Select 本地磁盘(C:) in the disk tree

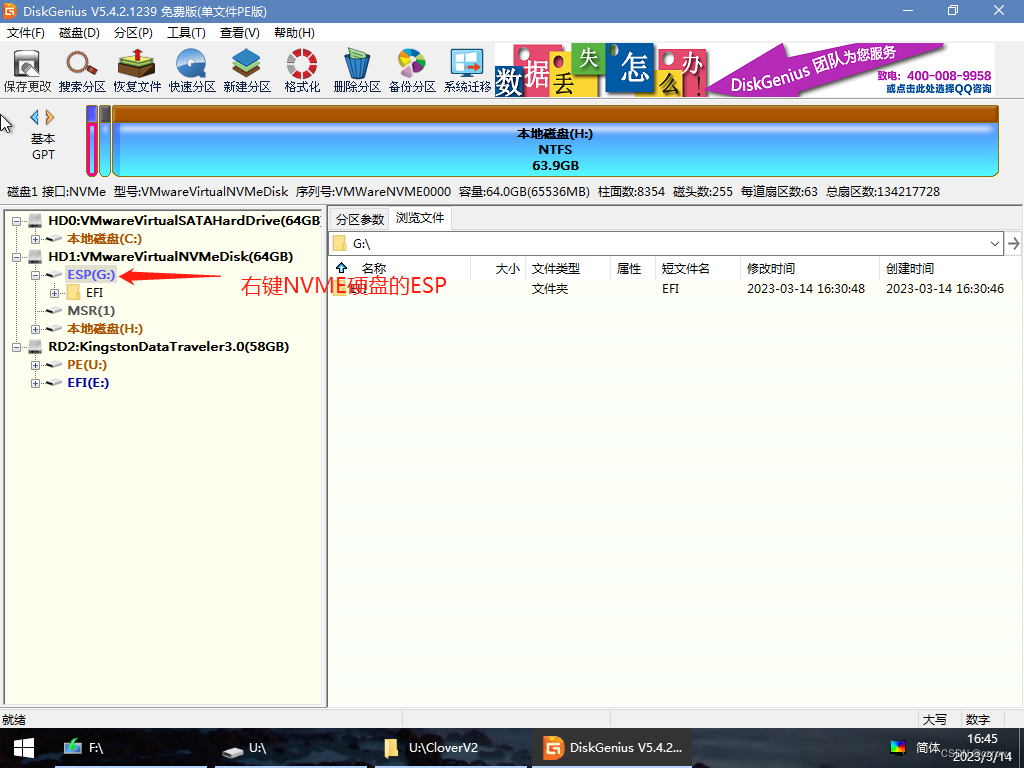coord(104,239)
